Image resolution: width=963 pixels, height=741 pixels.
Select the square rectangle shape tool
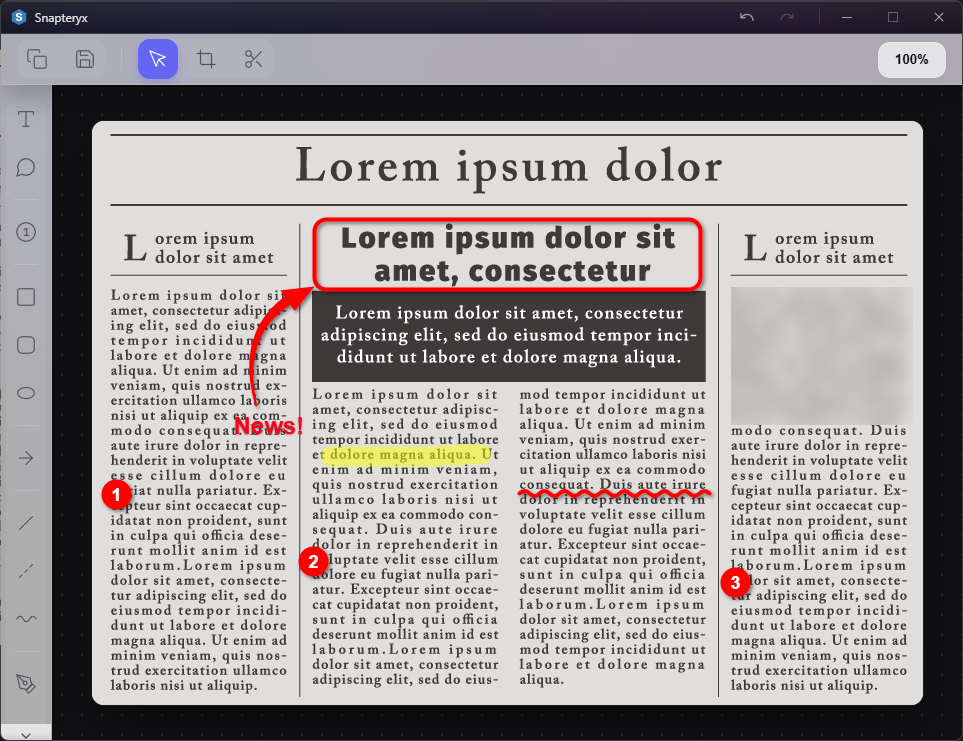tap(26, 297)
